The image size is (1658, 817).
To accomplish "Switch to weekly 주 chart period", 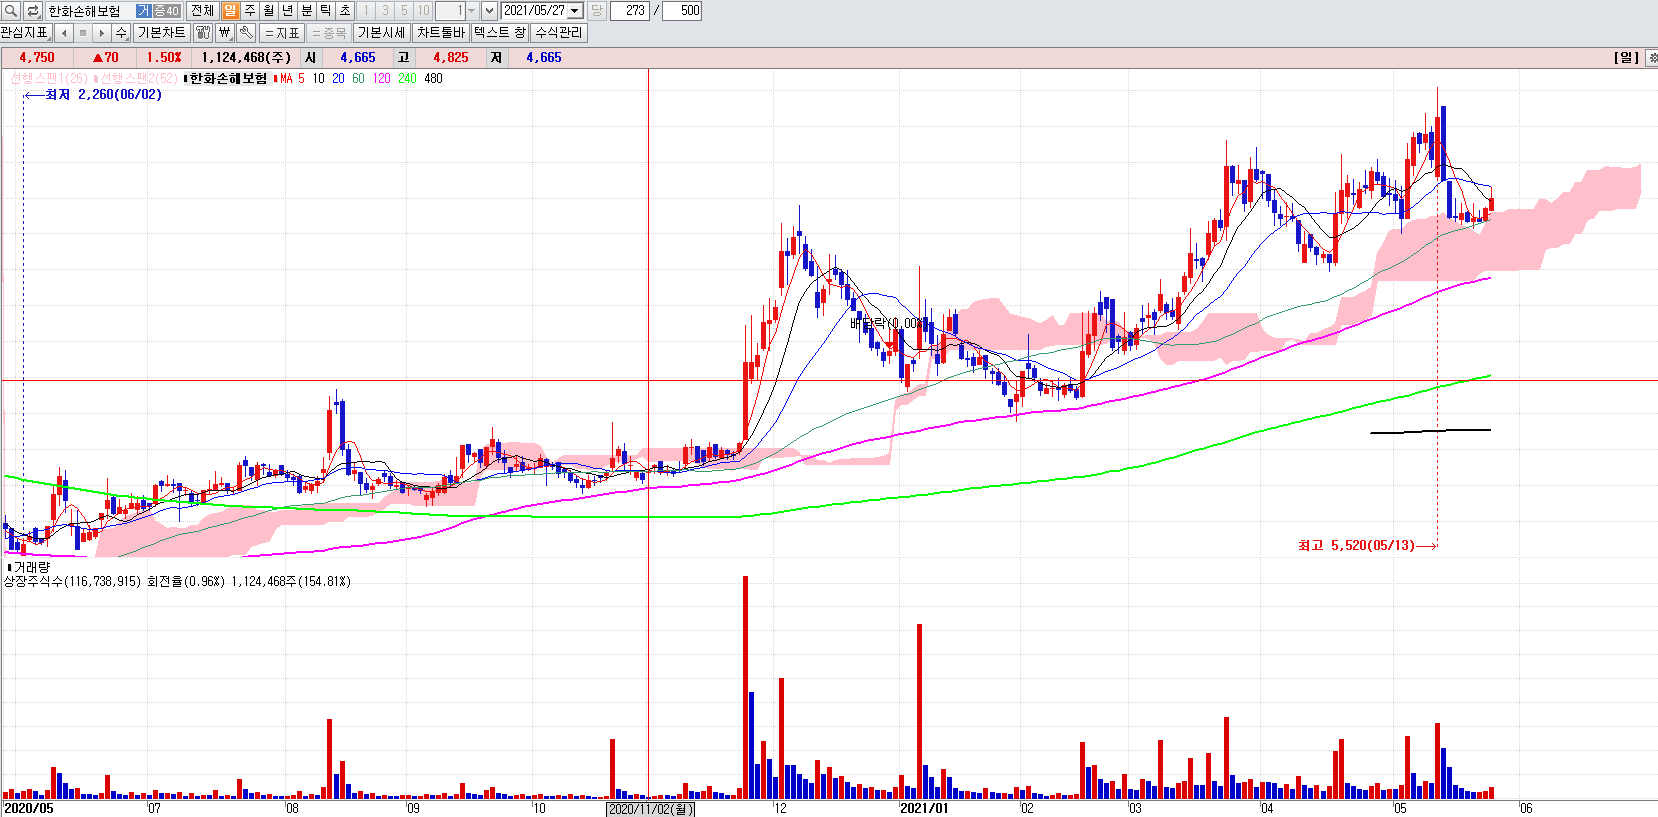I will click(x=249, y=10).
